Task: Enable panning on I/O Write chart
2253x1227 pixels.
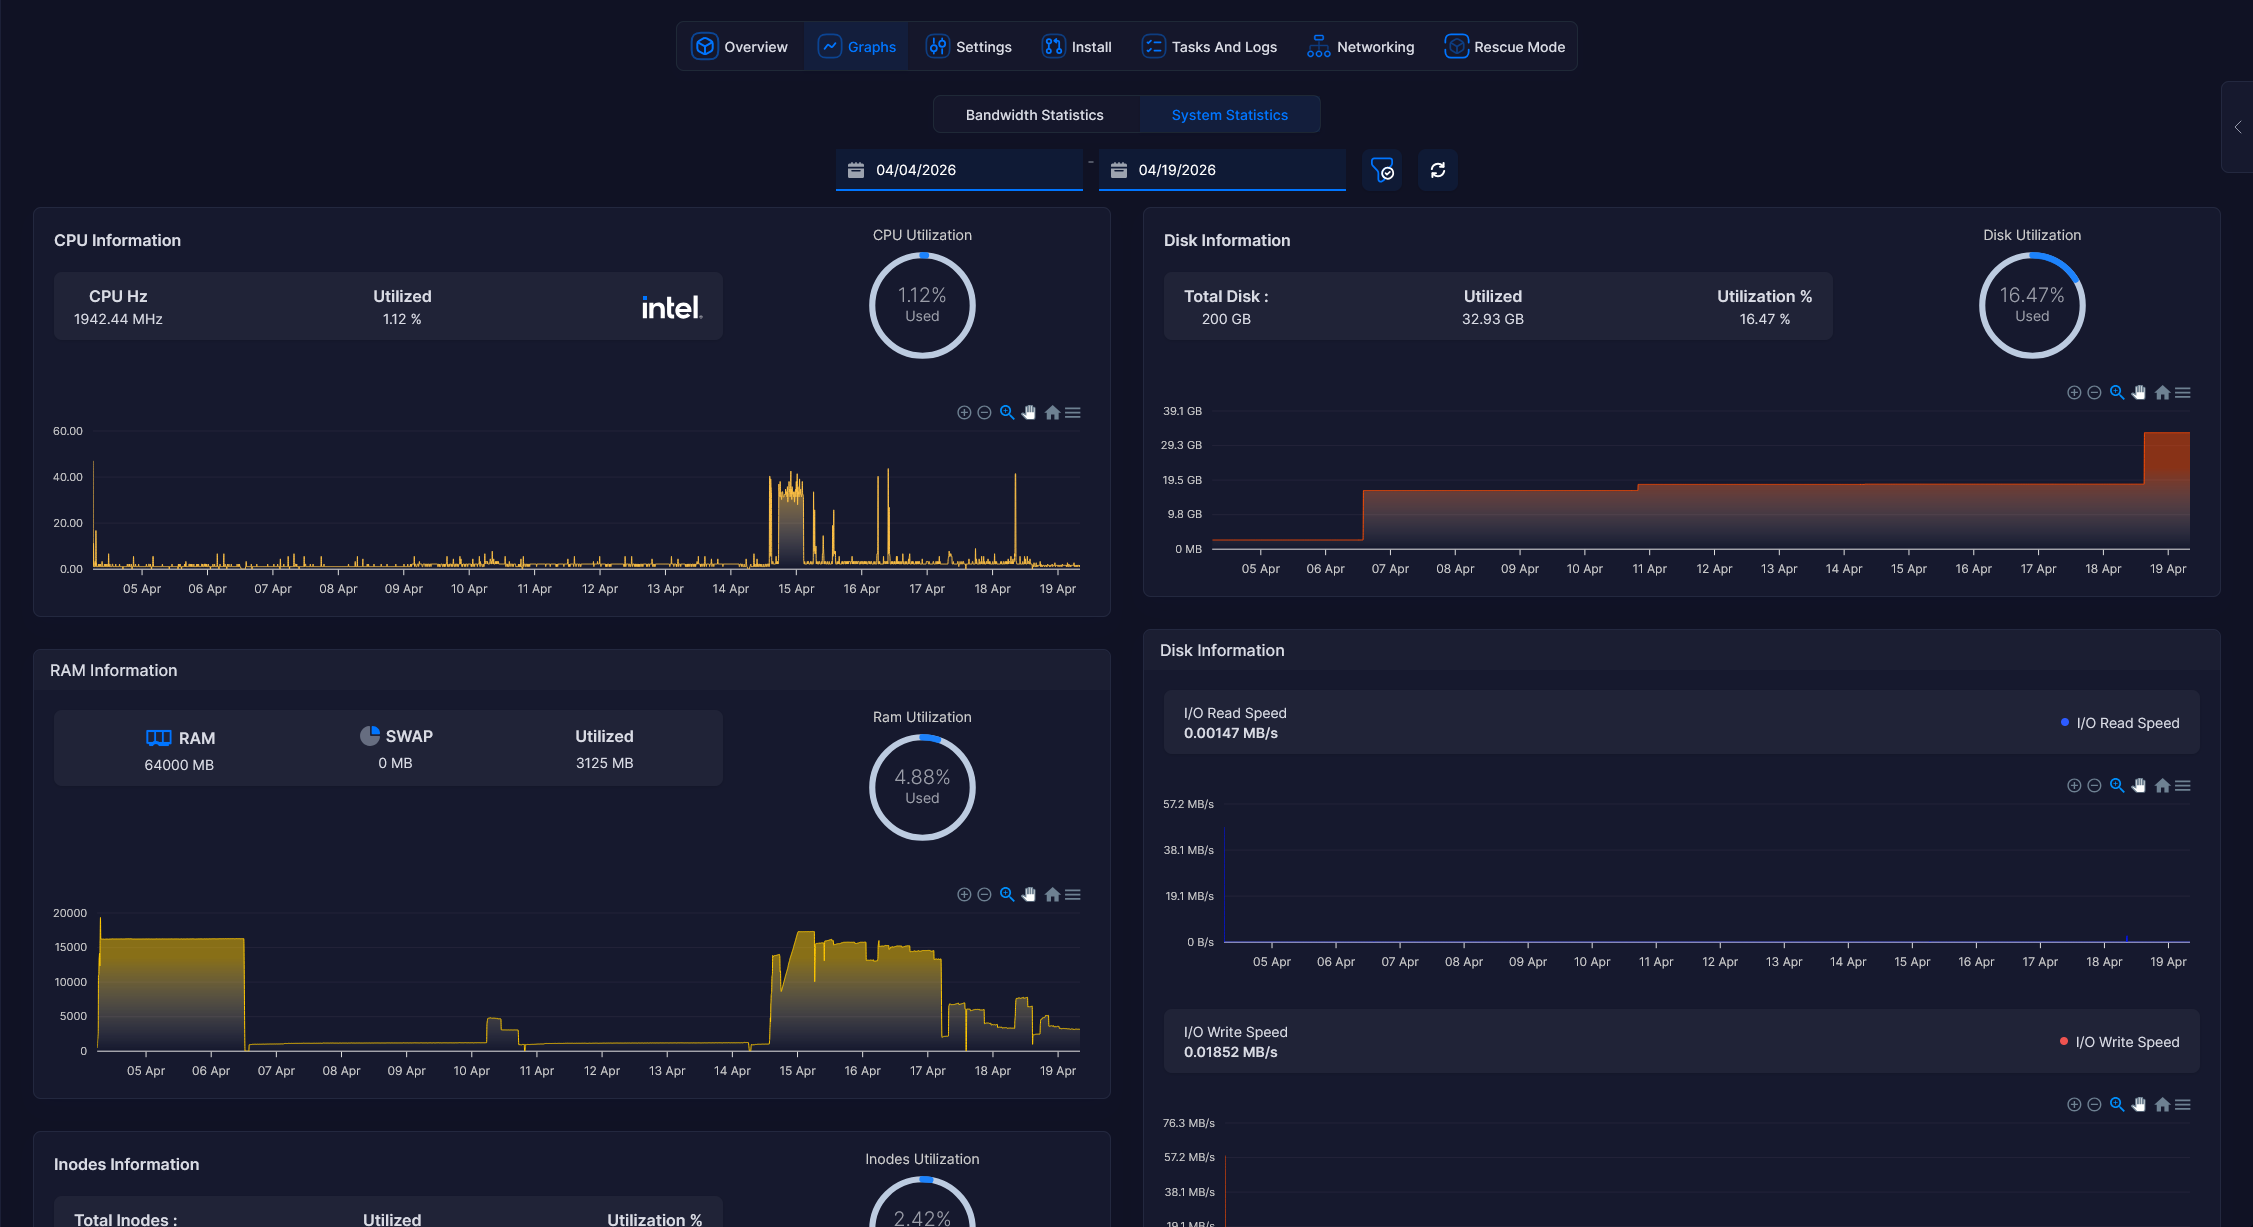Action: pyautogui.click(x=2139, y=1105)
